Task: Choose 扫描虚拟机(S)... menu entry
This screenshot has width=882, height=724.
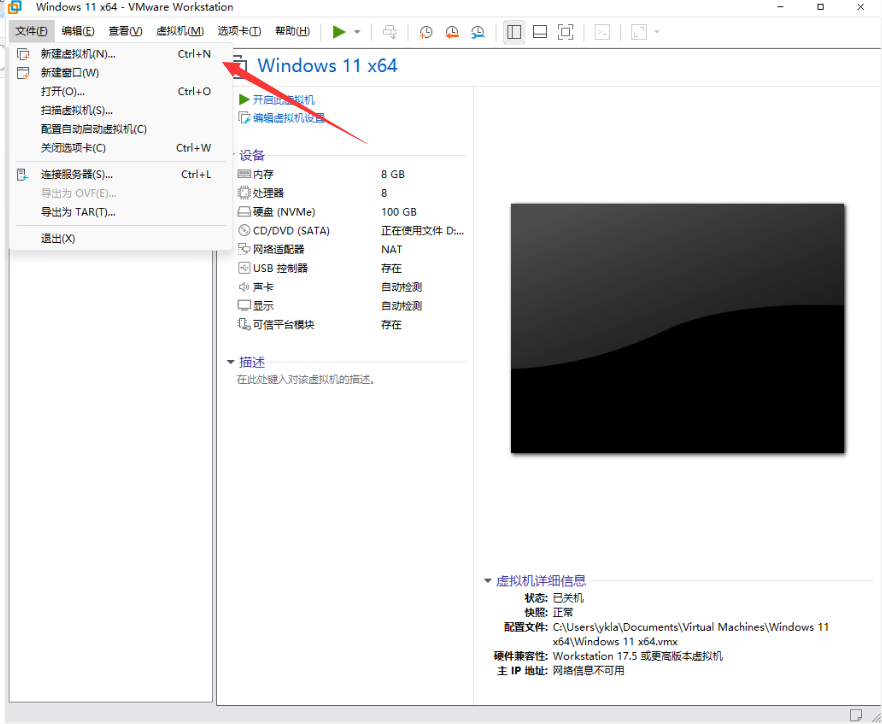Action: (120, 110)
